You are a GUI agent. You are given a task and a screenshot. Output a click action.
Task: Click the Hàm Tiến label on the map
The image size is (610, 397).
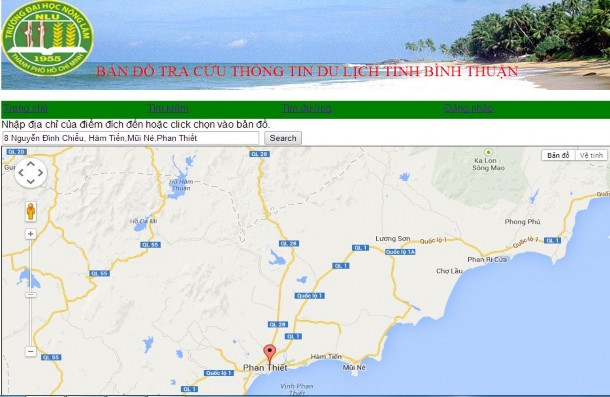click(x=326, y=357)
